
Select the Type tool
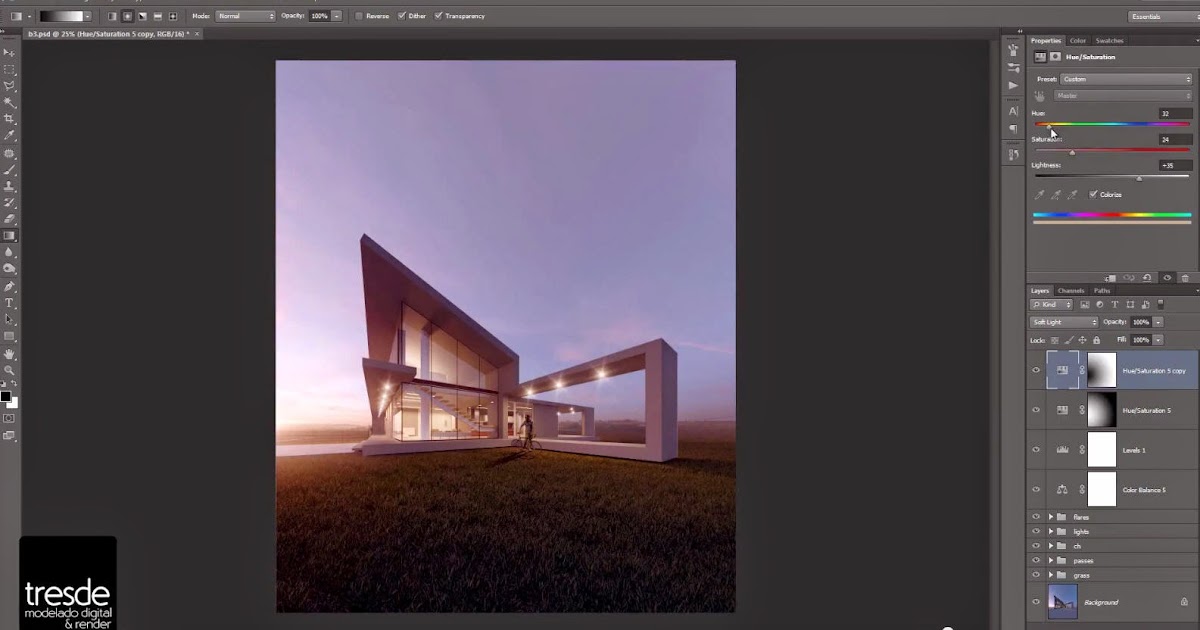(x=9, y=303)
